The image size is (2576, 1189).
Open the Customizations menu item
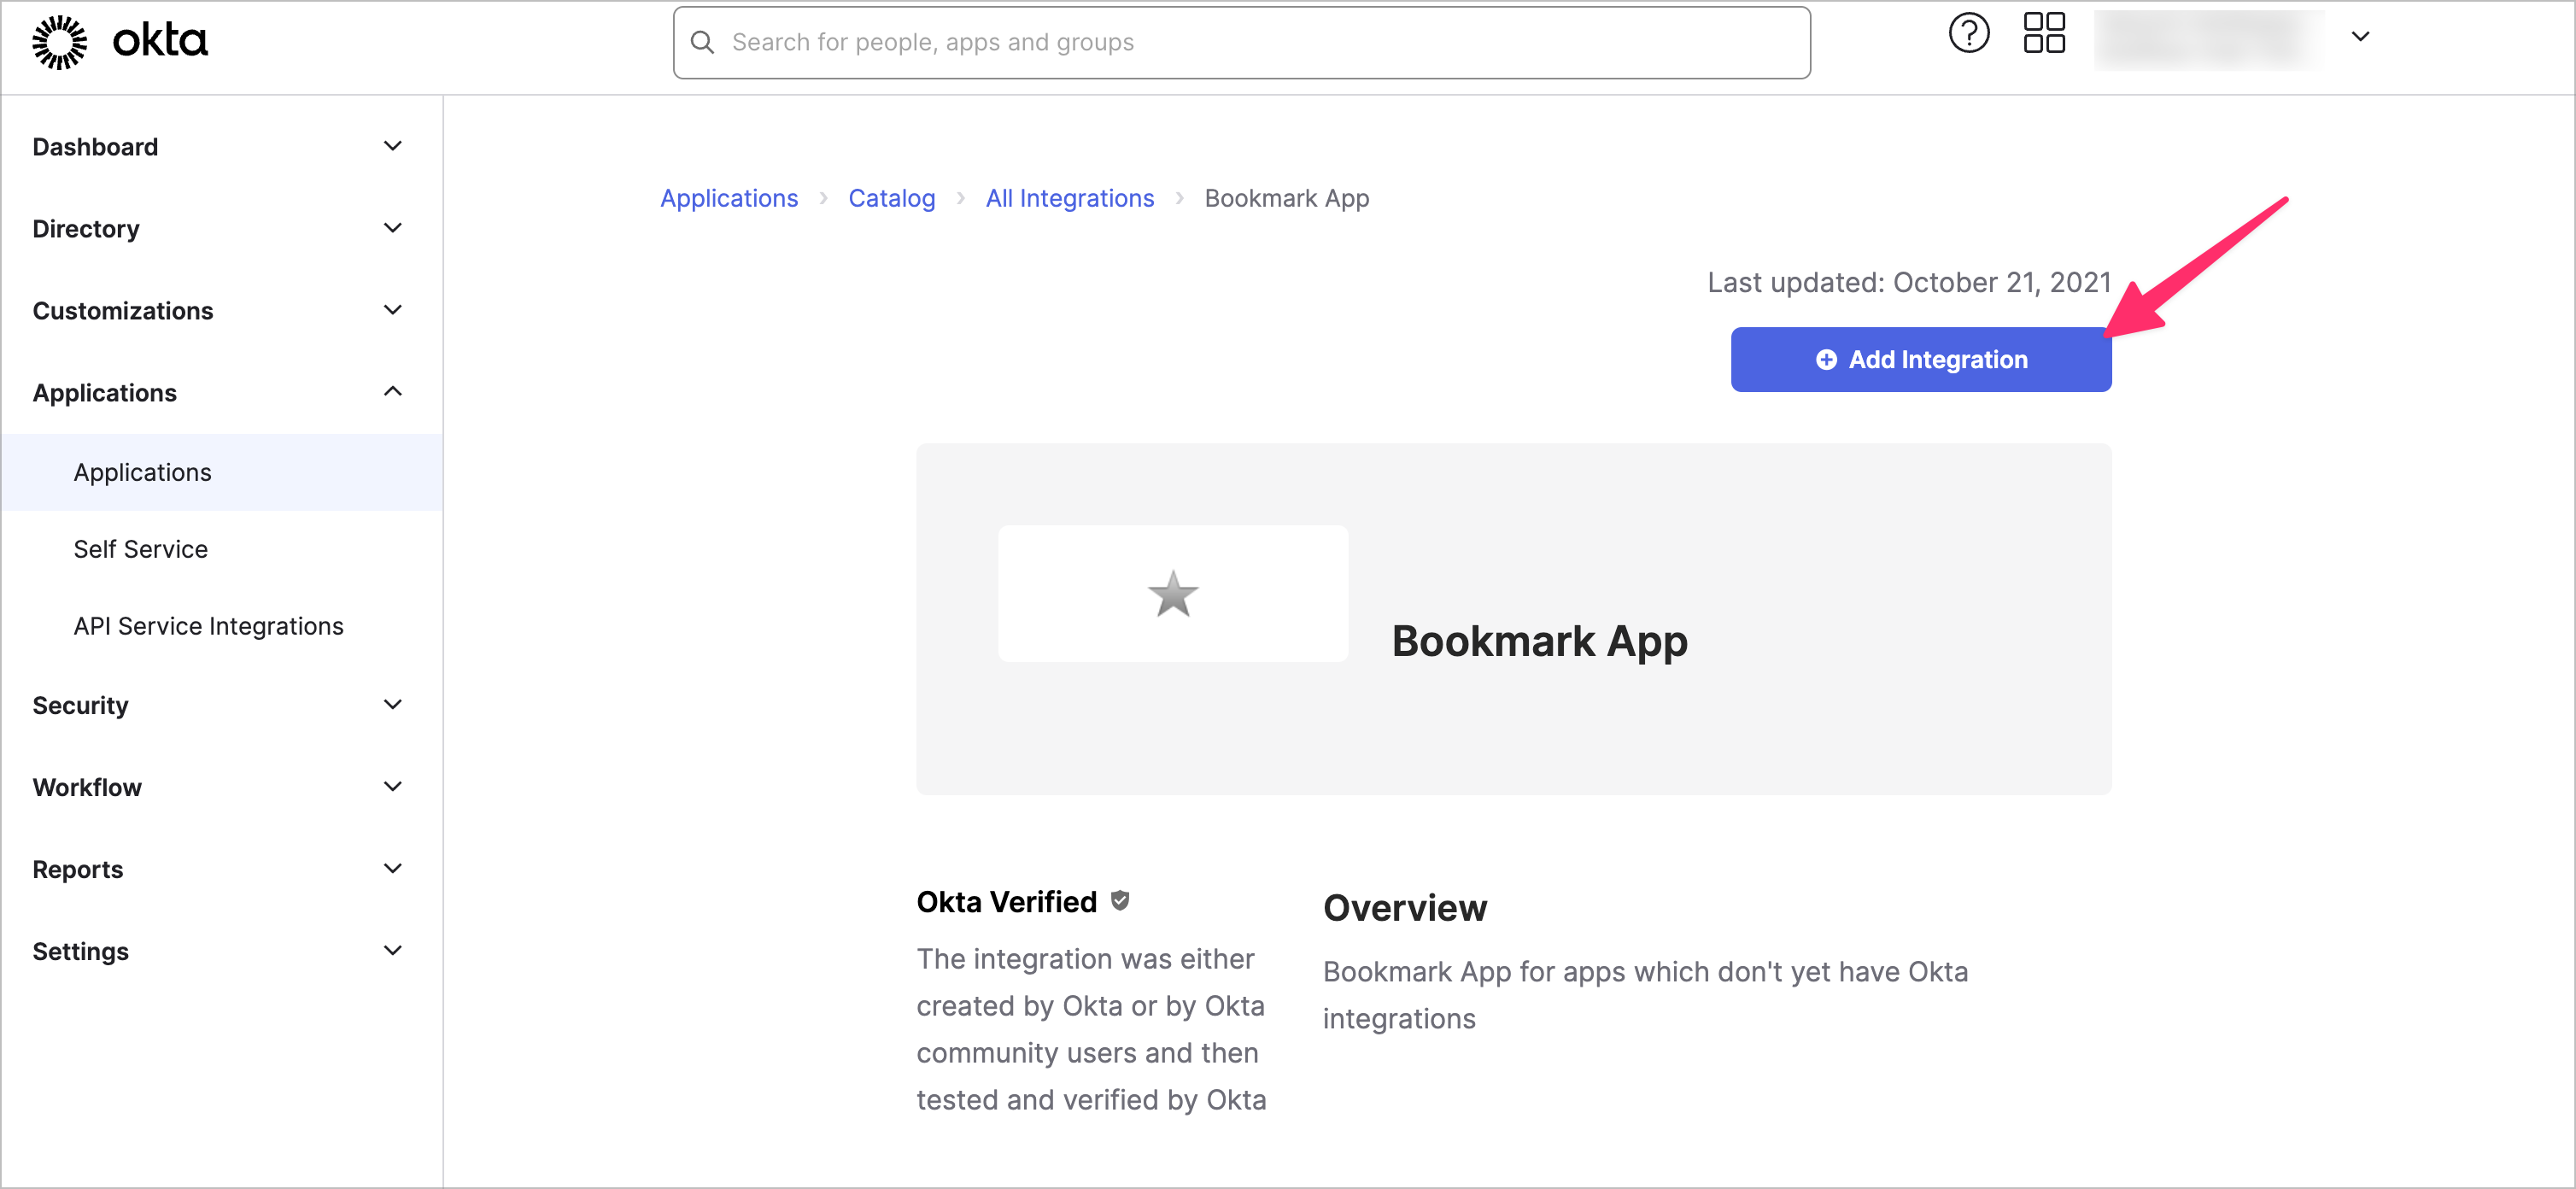click(123, 311)
